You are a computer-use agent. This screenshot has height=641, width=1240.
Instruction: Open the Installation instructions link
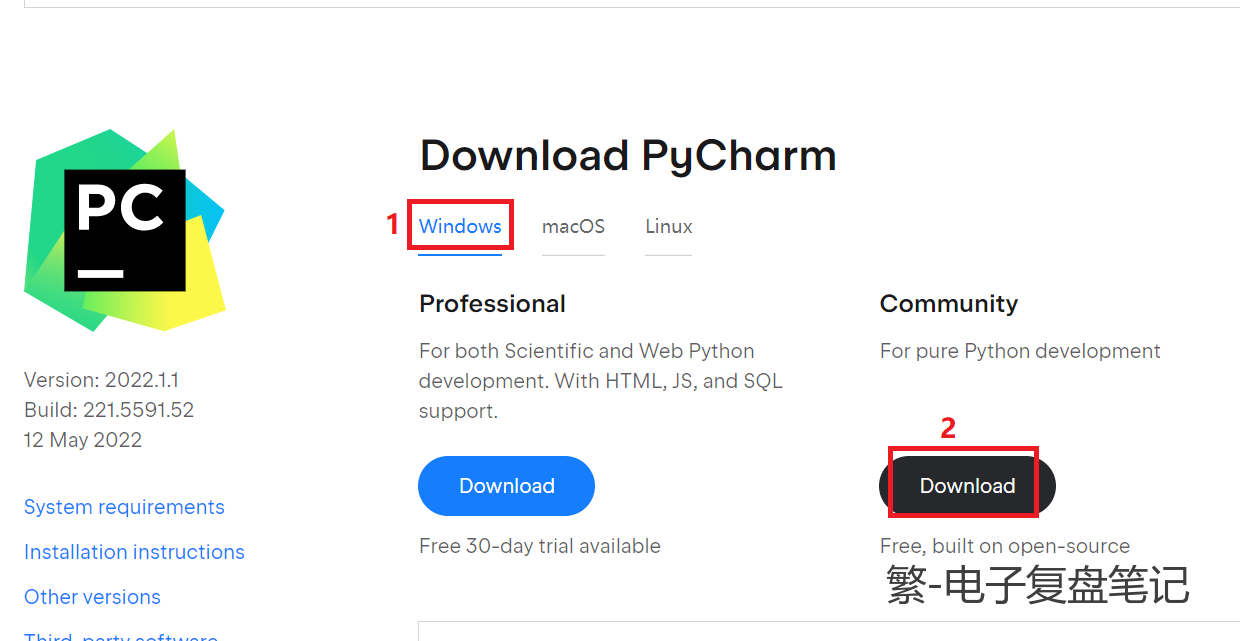tap(134, 552)
